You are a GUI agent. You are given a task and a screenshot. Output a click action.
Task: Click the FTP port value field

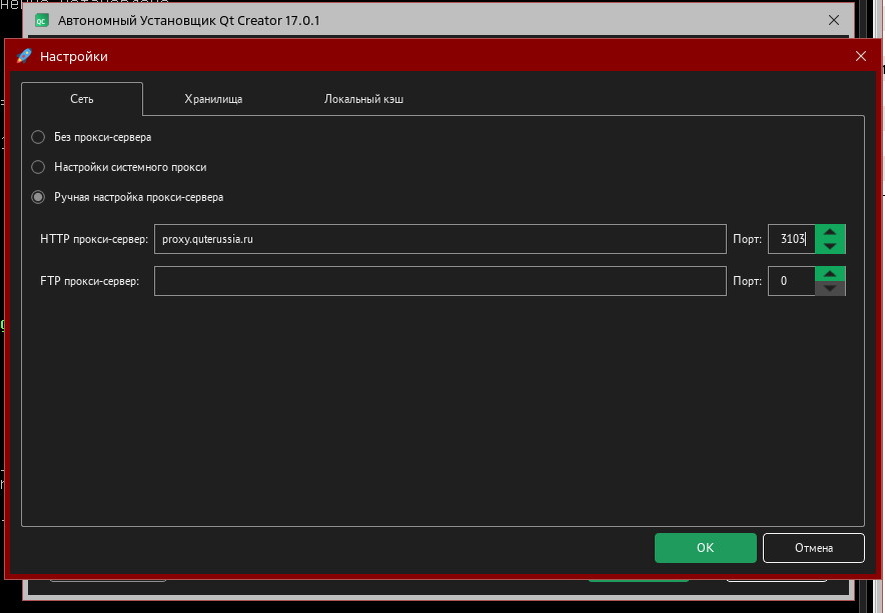click(791, 281)
